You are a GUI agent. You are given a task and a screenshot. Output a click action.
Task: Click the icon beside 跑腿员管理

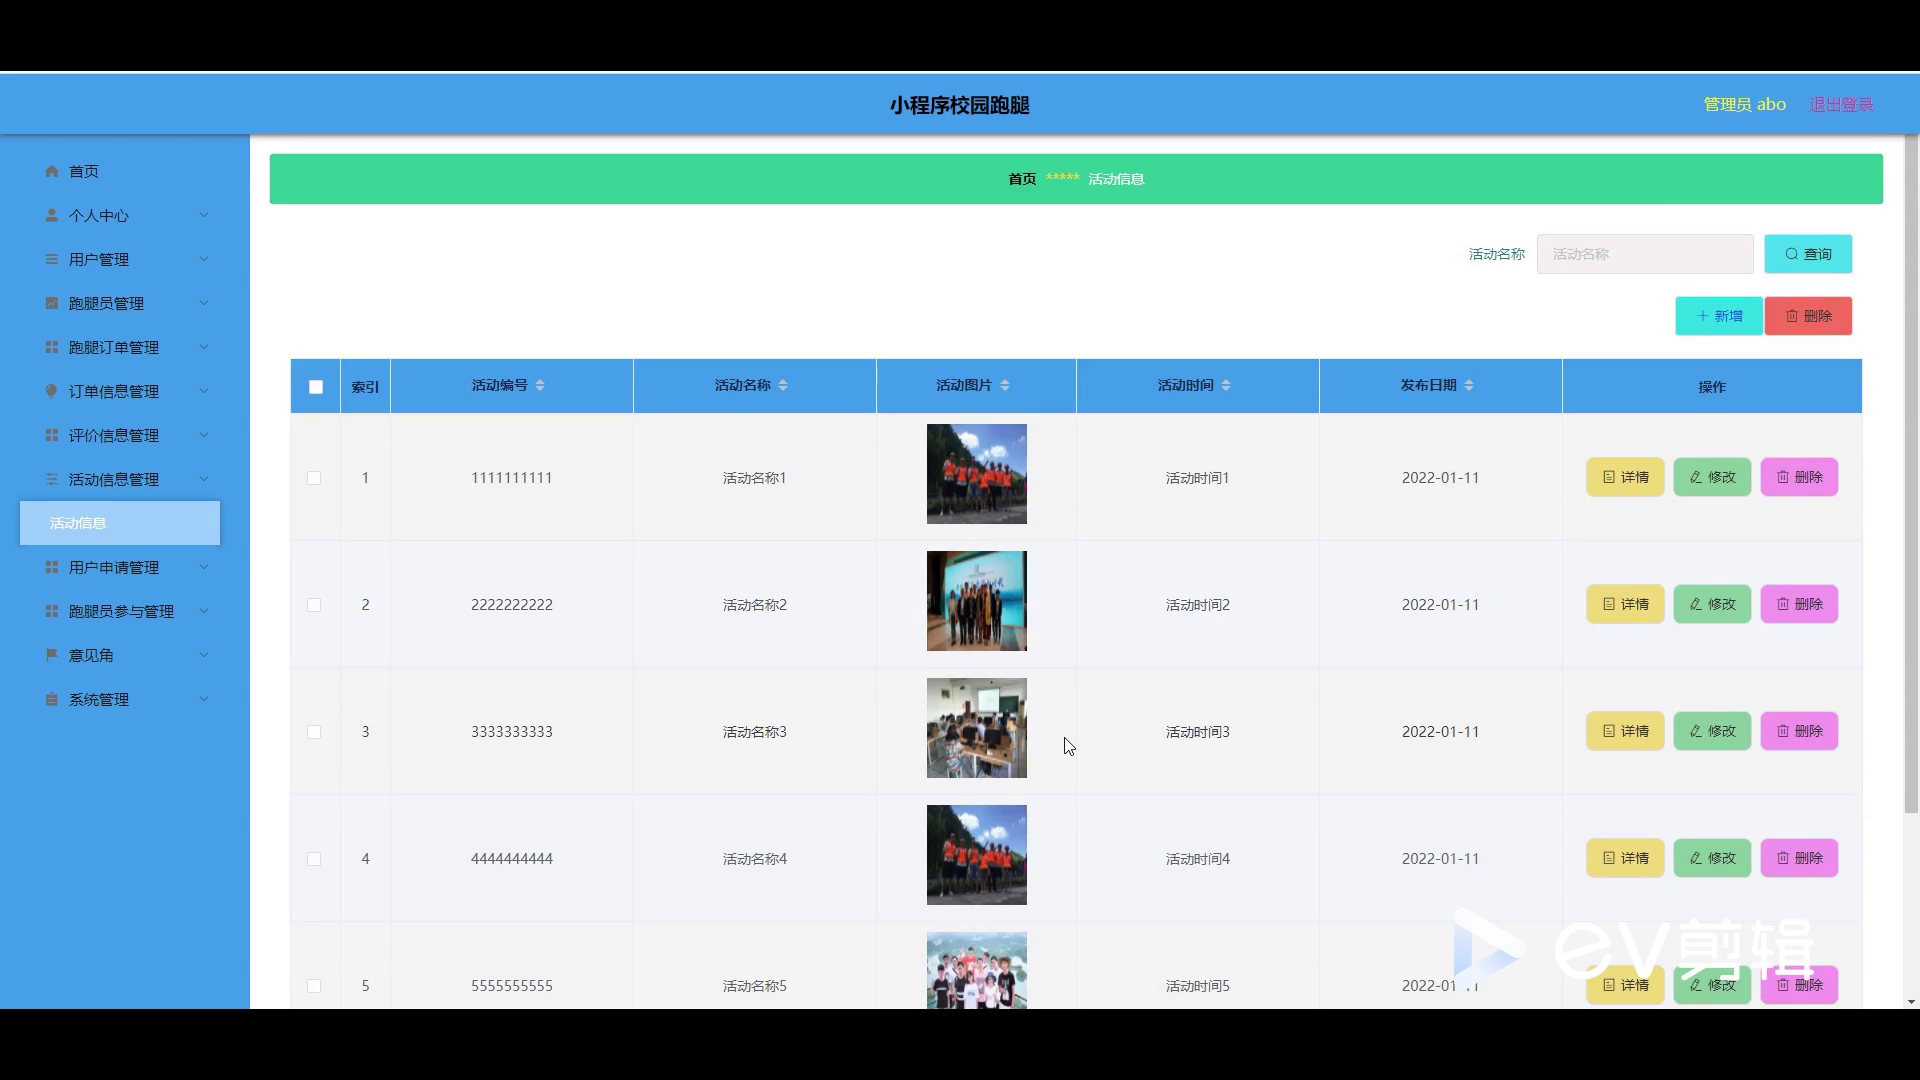52,303
